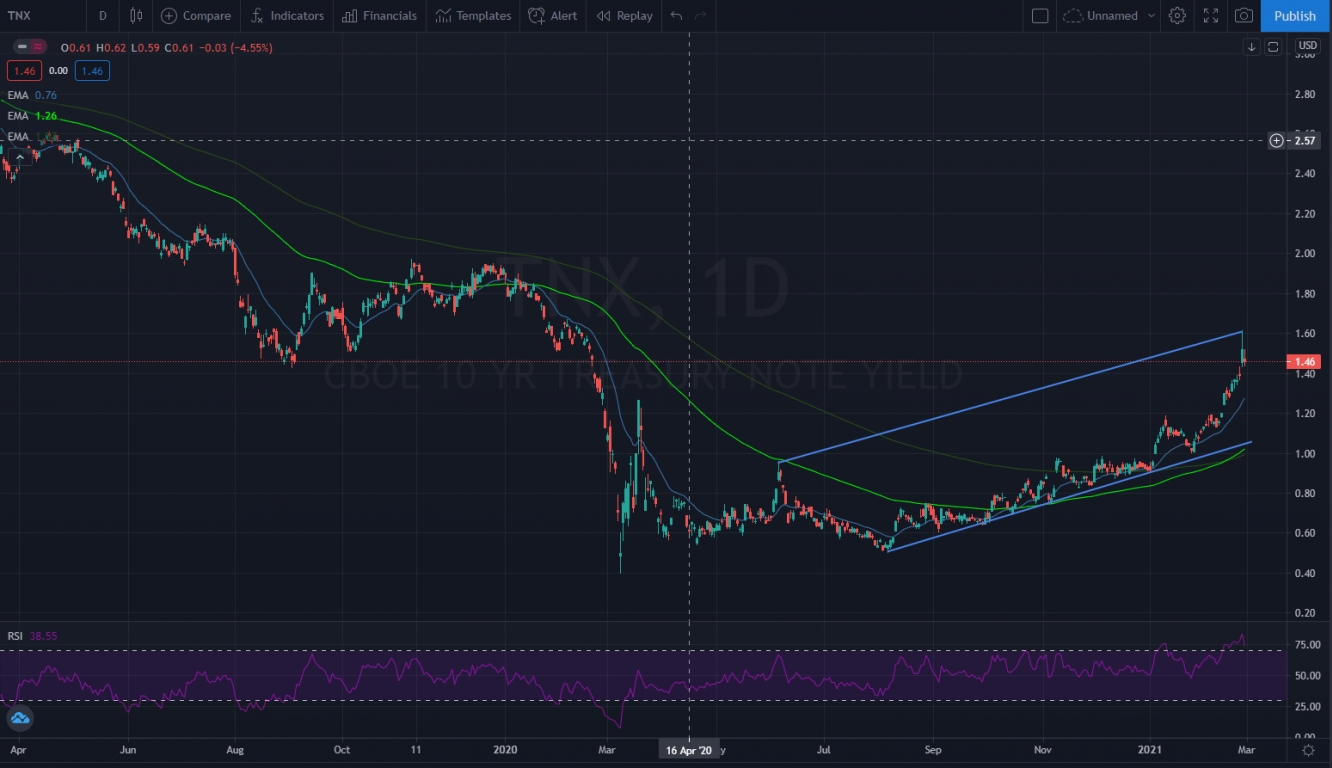The height and width of the screenshot is (768, 1332).
Task: Create an Alert
Action: (x=553, y=16)
